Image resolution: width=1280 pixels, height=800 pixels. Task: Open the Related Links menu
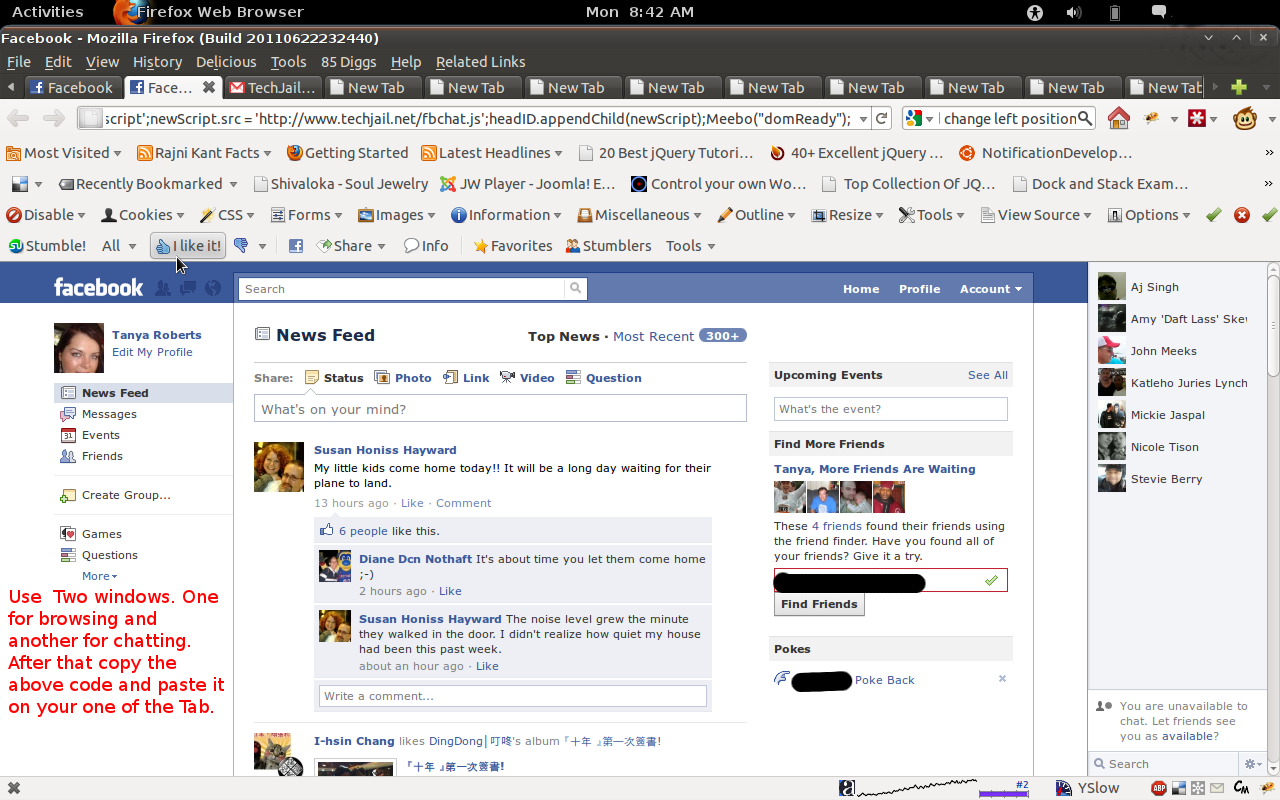click(x=480, y=62)
